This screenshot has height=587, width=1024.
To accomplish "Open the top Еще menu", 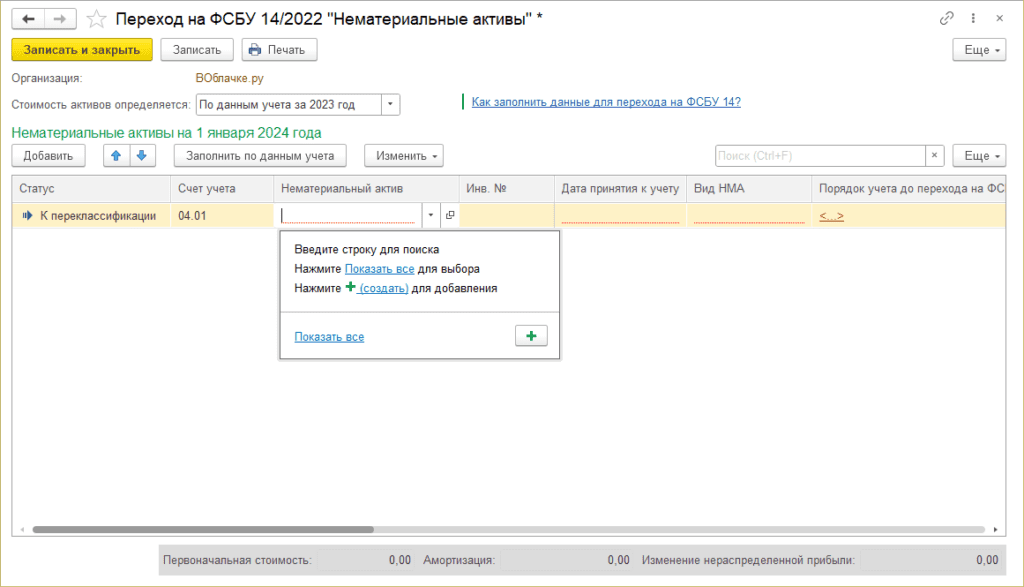I will (978, 50).
